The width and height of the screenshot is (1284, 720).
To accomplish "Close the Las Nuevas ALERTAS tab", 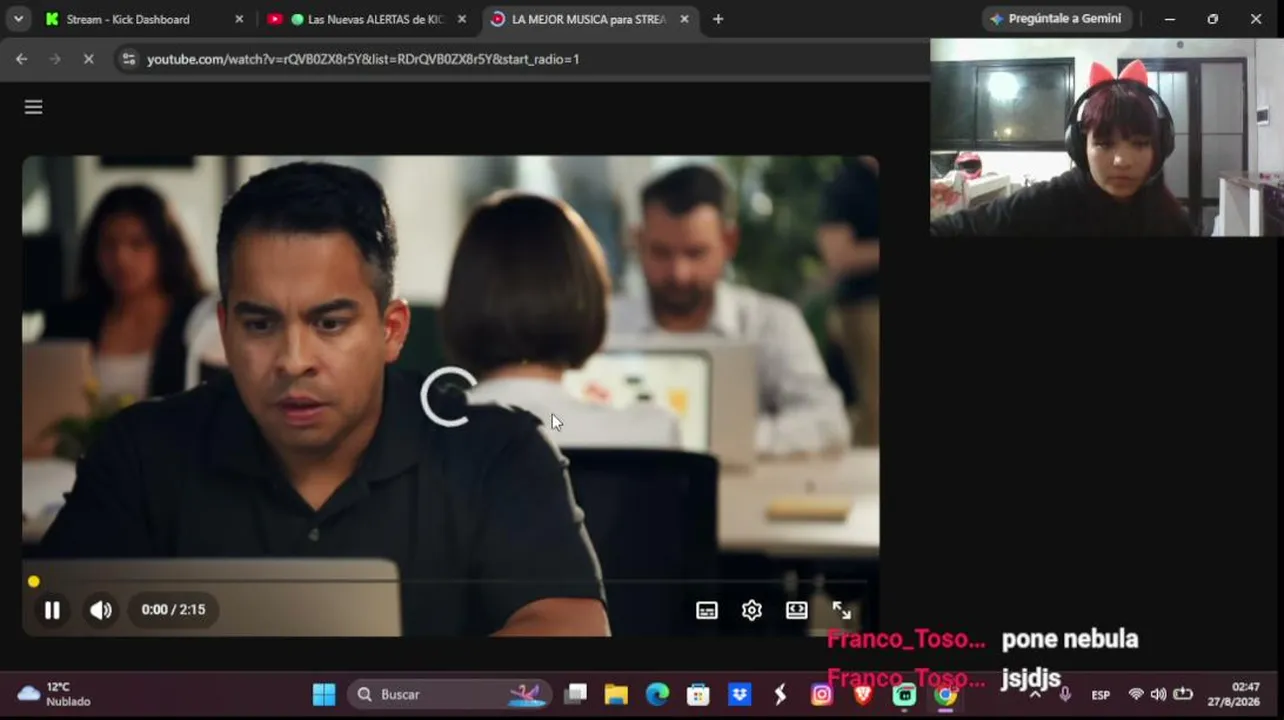I will point(461,19).
